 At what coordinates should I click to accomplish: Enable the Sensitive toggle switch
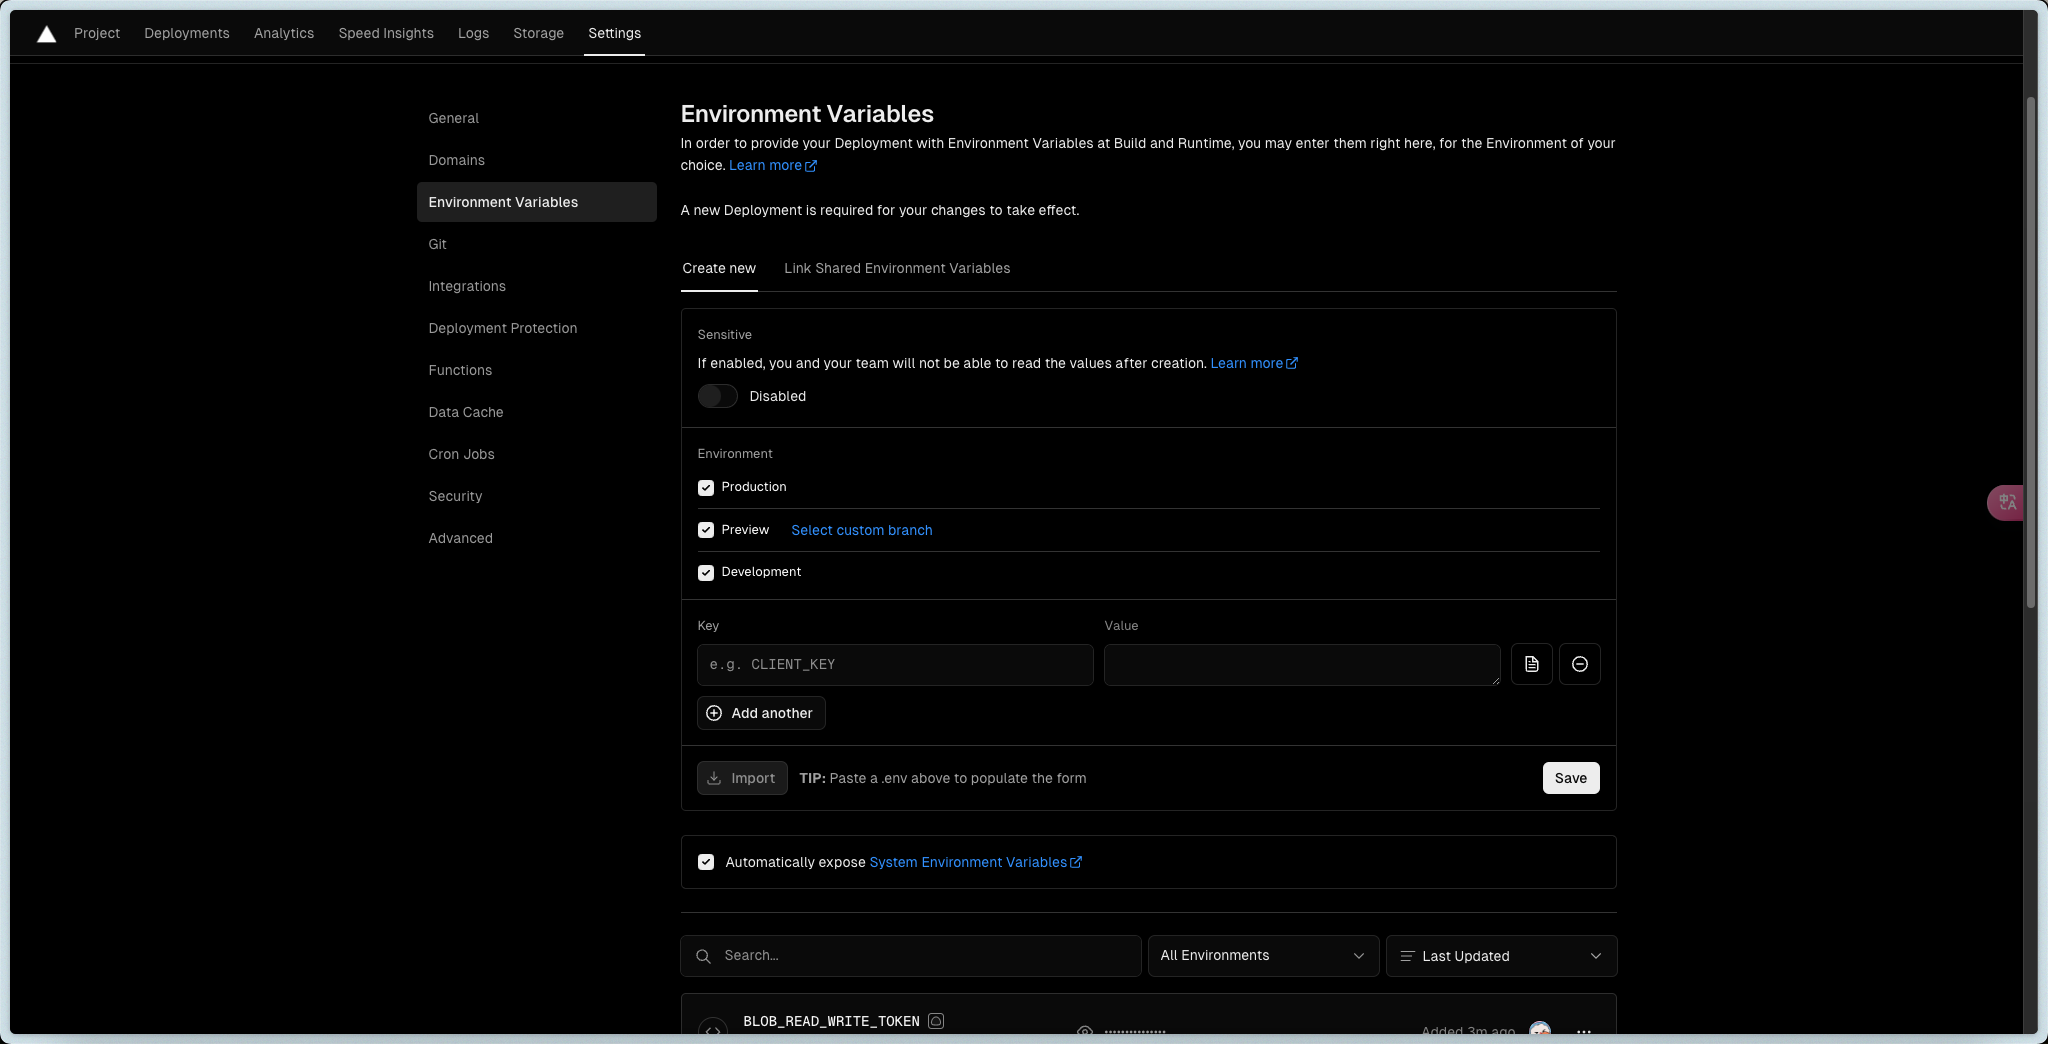717,396
